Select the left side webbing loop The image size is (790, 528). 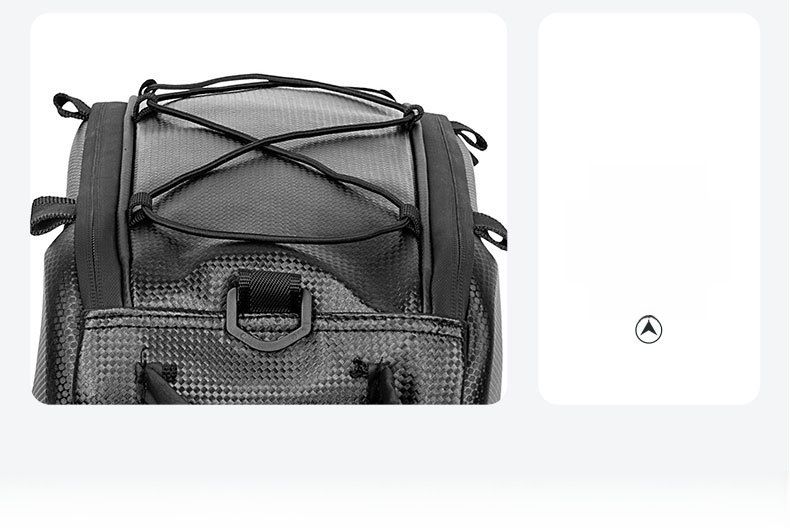52,215
